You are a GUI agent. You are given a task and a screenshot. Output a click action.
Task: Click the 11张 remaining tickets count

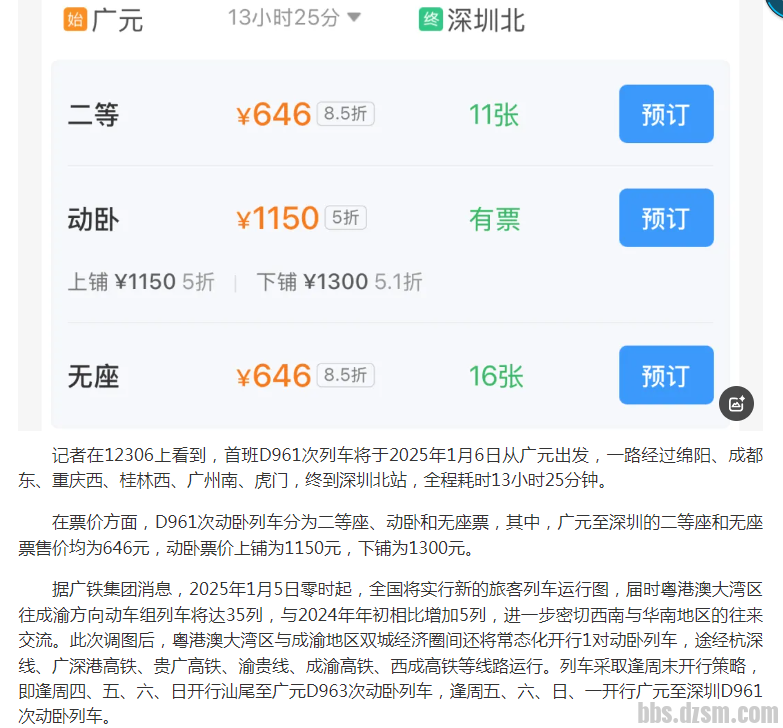[x=493, y=115]
